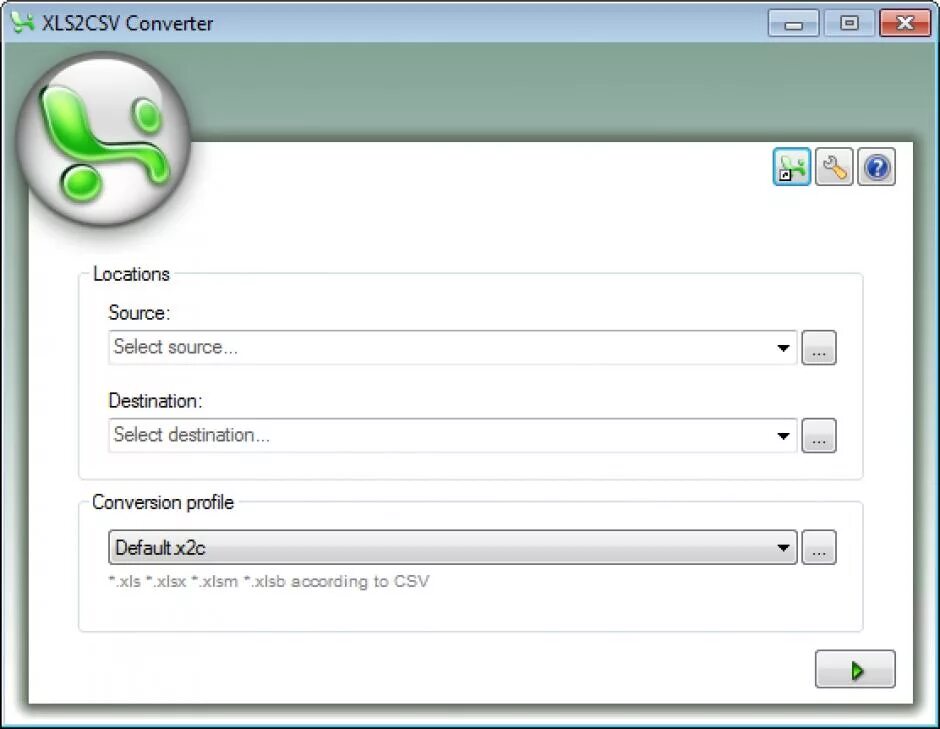Maximize the XLS2CSV Converter window
The height and width of the screenshot is (729, 940).
[x=849, y=23]
